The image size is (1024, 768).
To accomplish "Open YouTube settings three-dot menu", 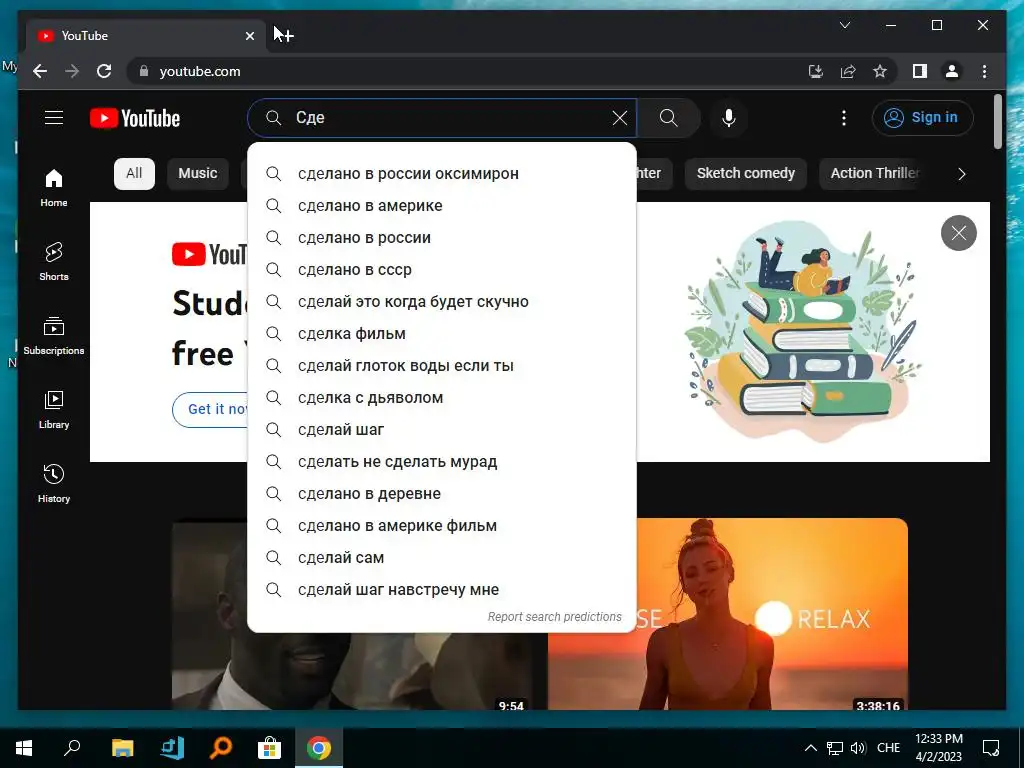I will [x=844, y=118].
